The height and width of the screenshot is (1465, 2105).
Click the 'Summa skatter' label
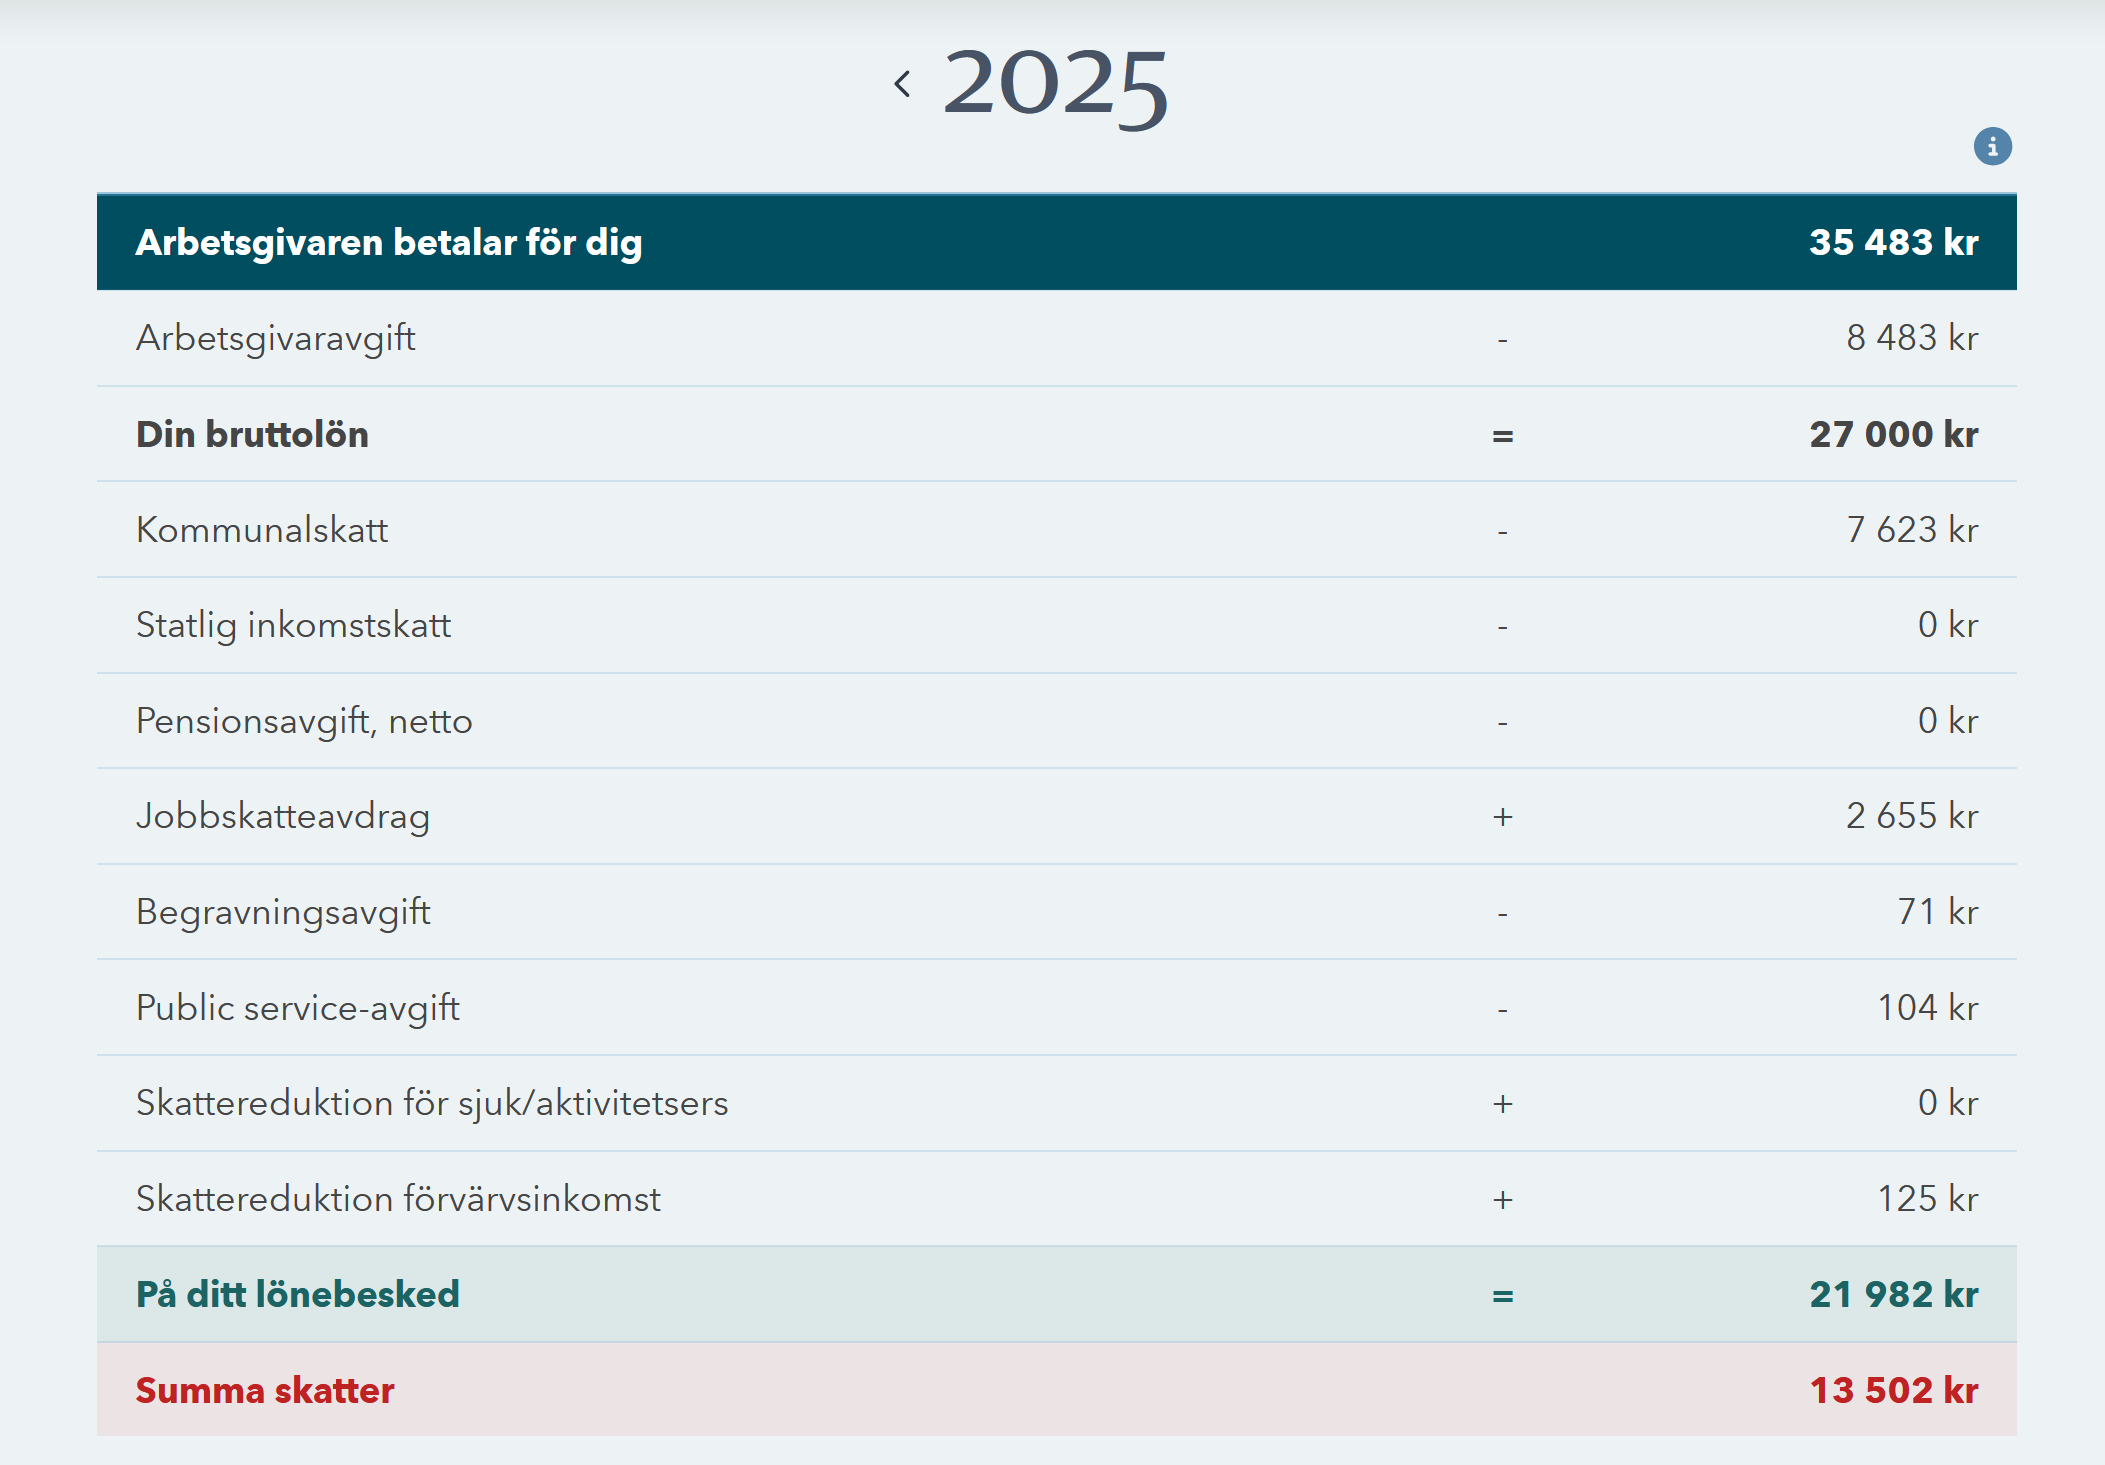coord(265,1391)
